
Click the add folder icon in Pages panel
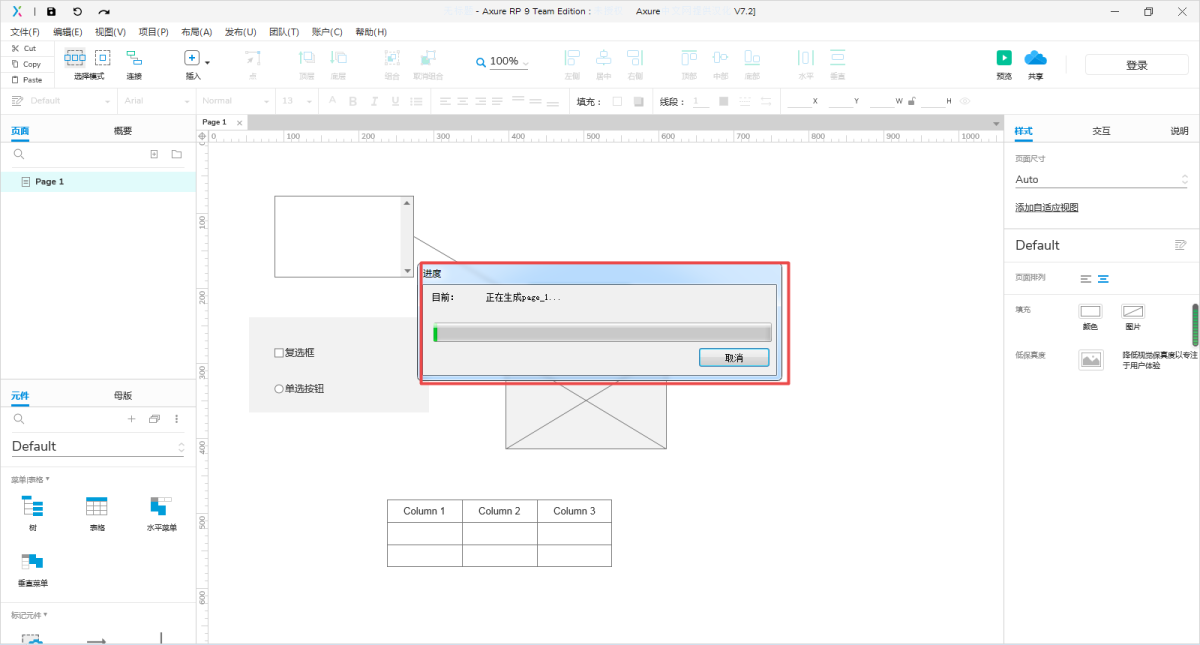(x=176, y=155)
